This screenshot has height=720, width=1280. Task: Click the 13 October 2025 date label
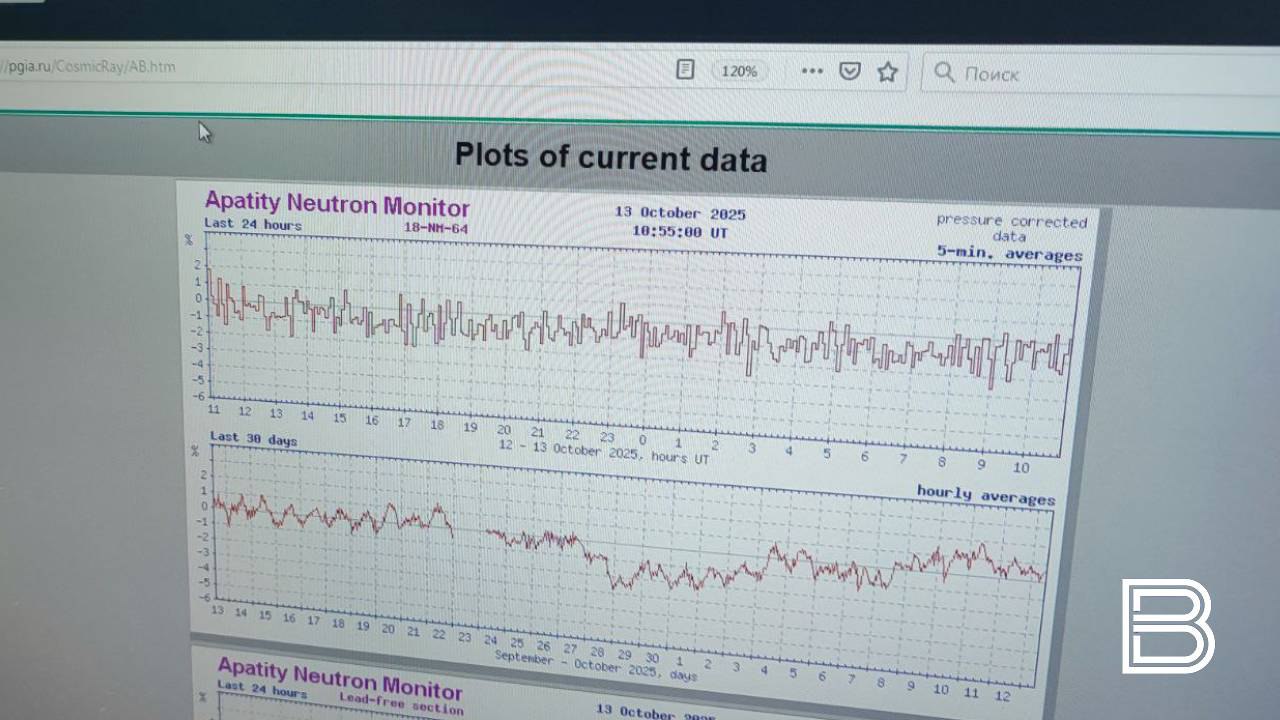click(680, 213)
